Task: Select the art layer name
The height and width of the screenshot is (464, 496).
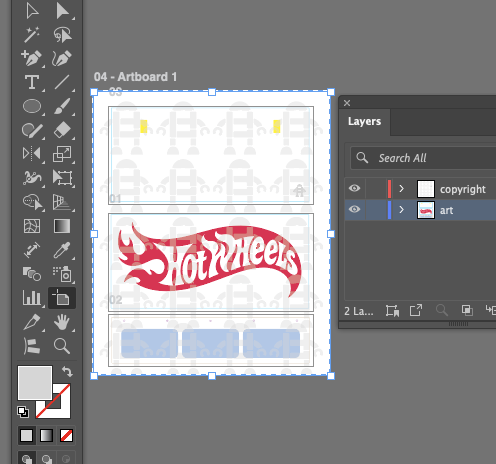Action: 446,210
